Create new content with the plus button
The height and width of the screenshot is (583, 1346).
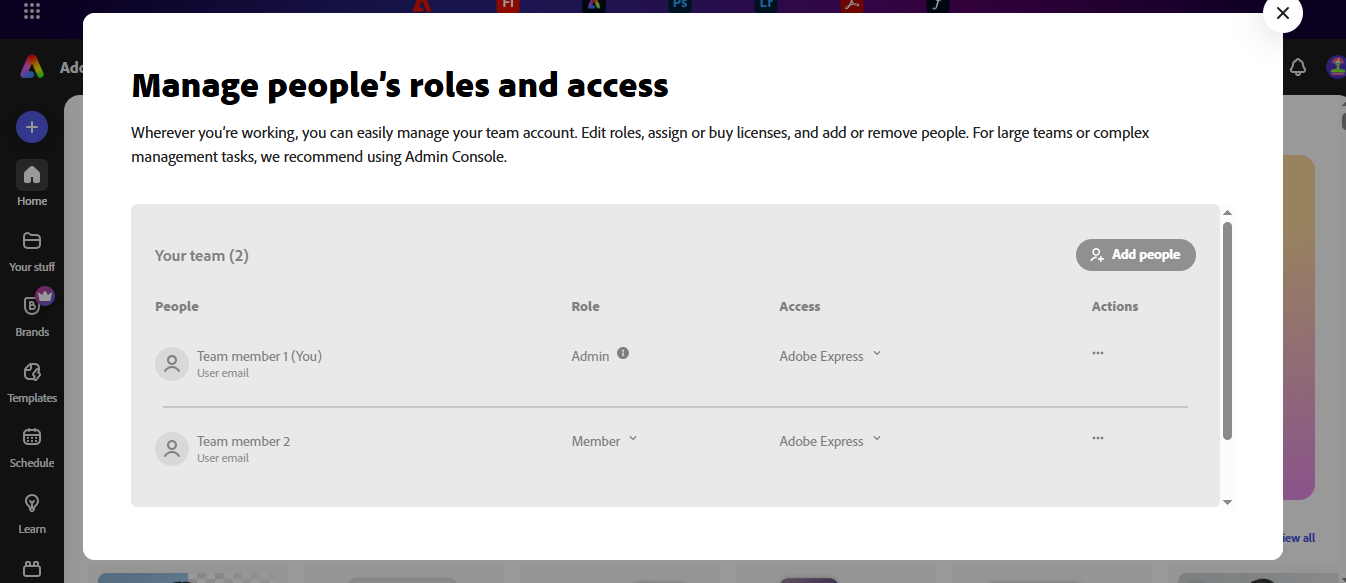(x=31, y=127)
